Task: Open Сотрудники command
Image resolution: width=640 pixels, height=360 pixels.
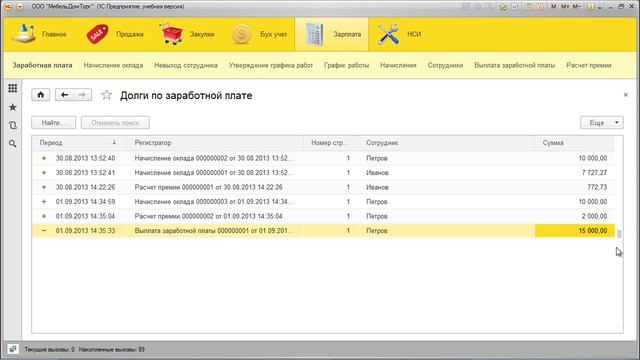Action: [x=445, y=65]
